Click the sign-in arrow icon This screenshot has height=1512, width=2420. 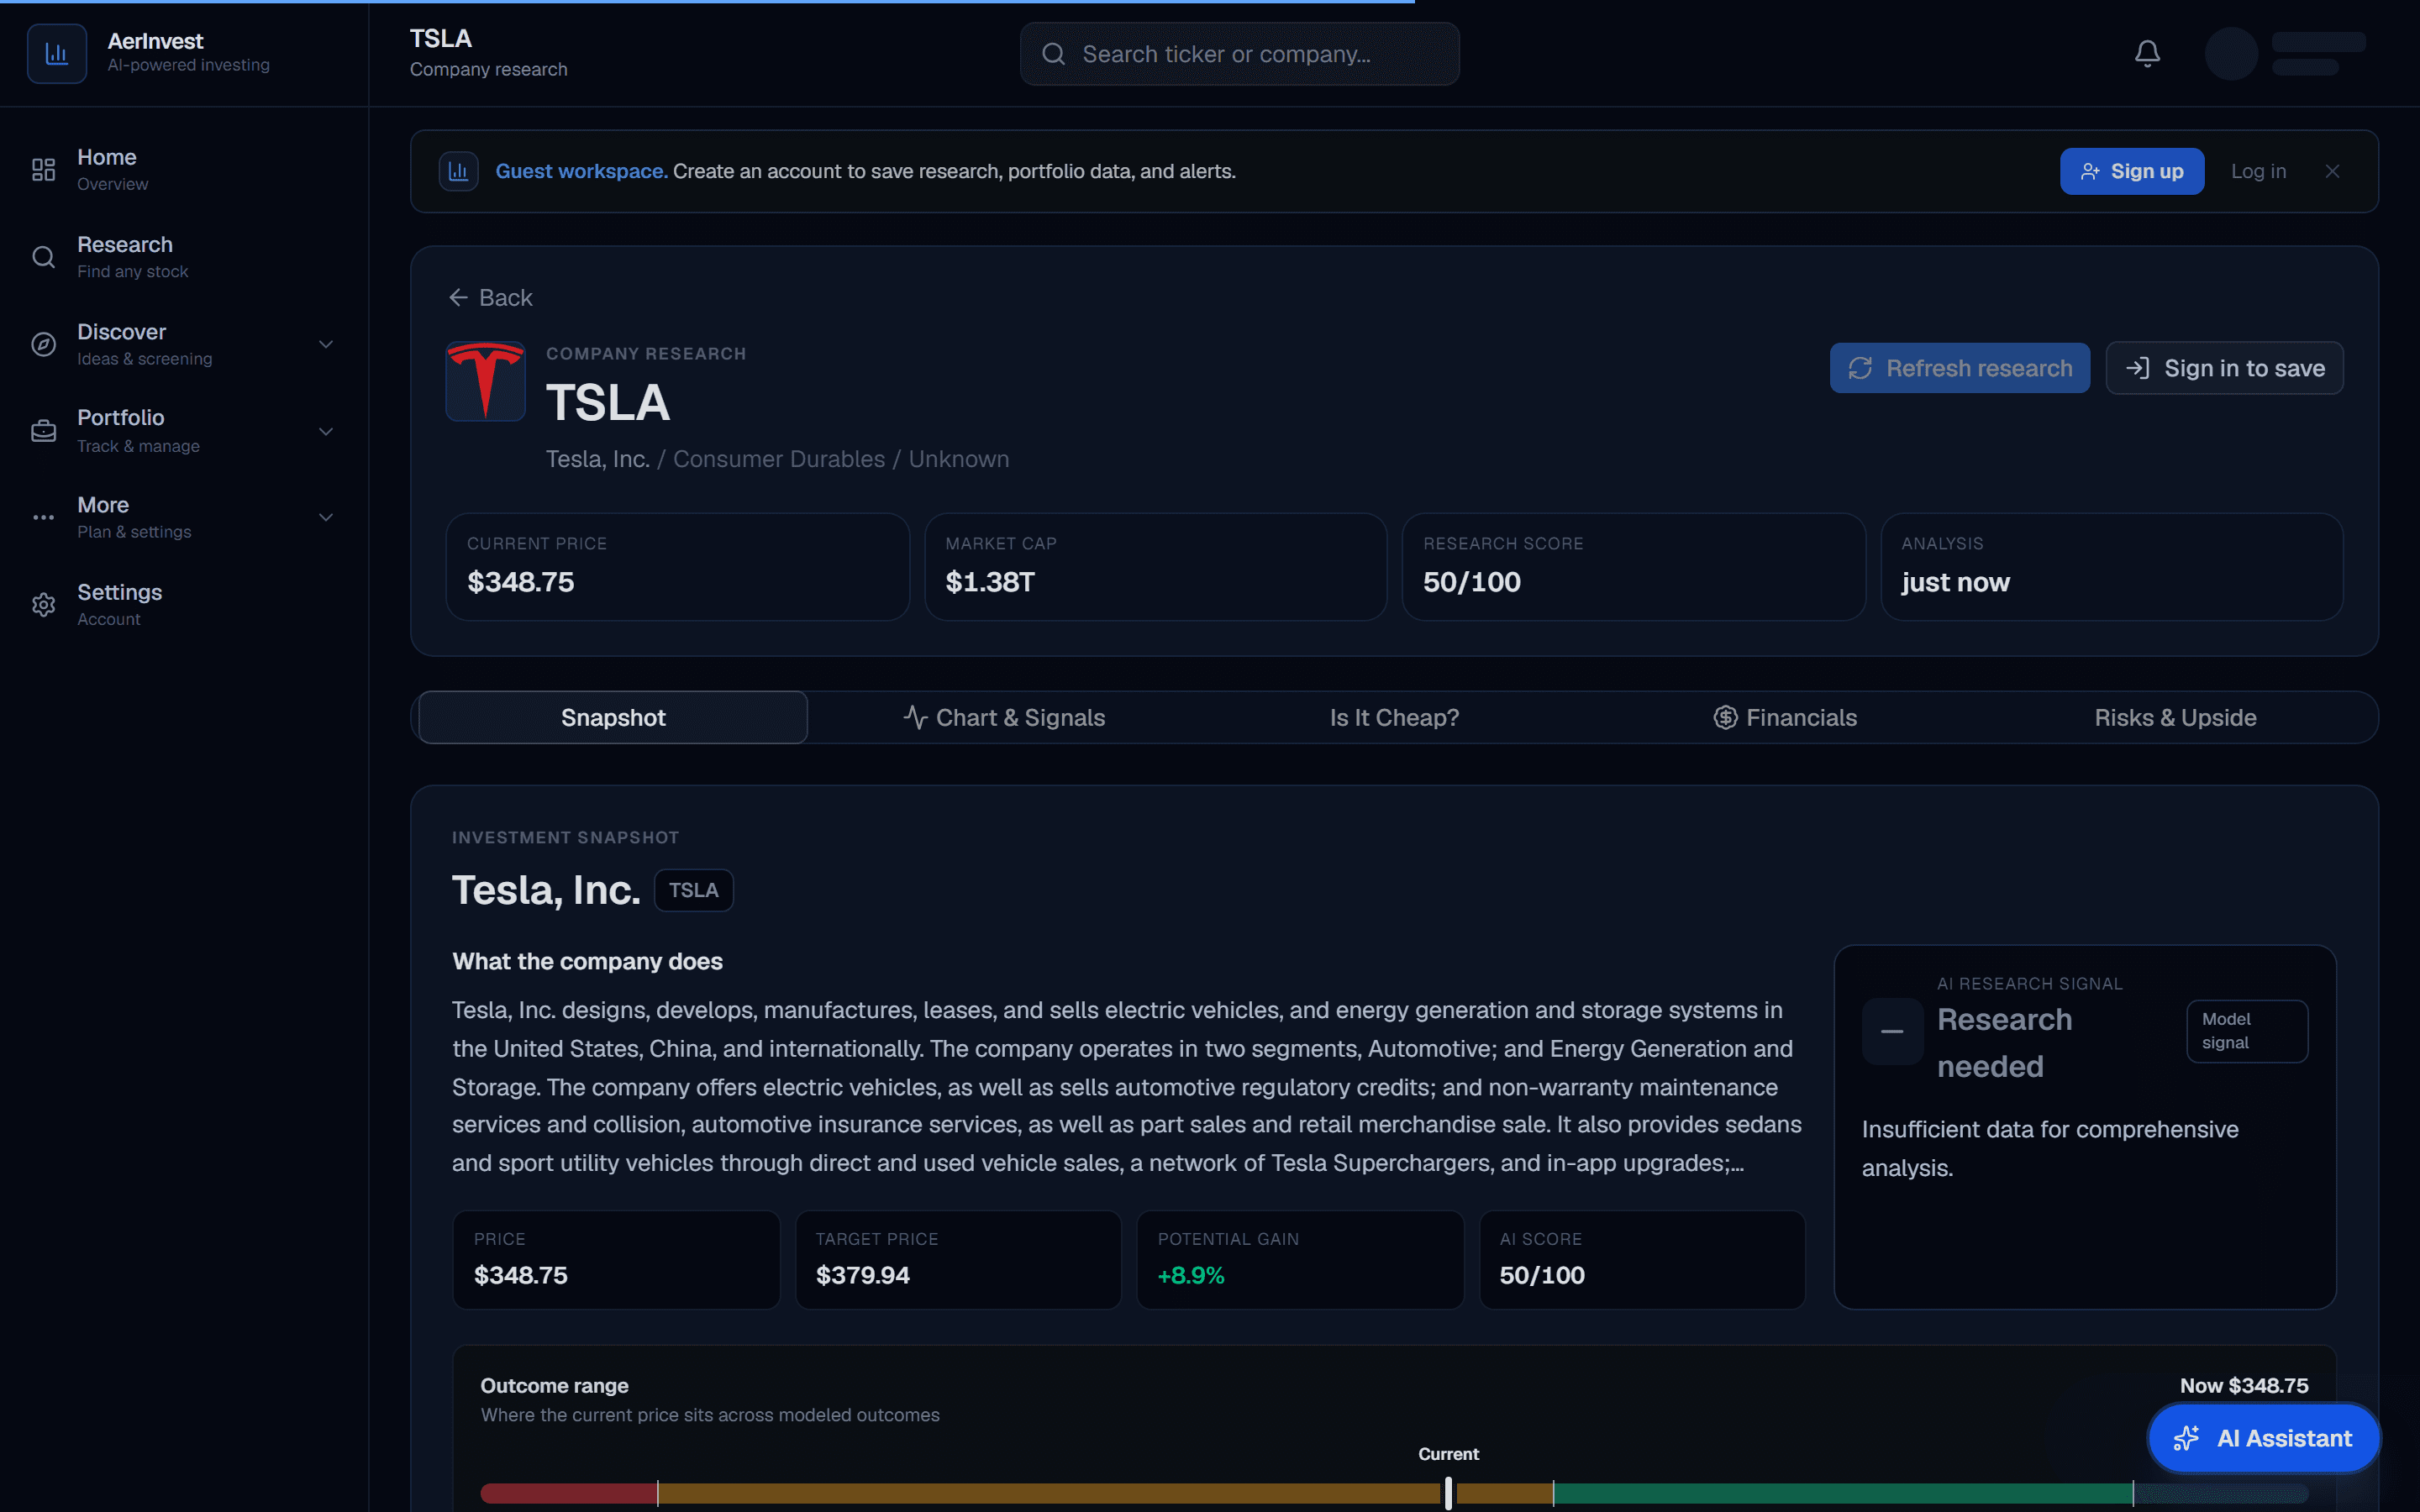coord(2137,368)
